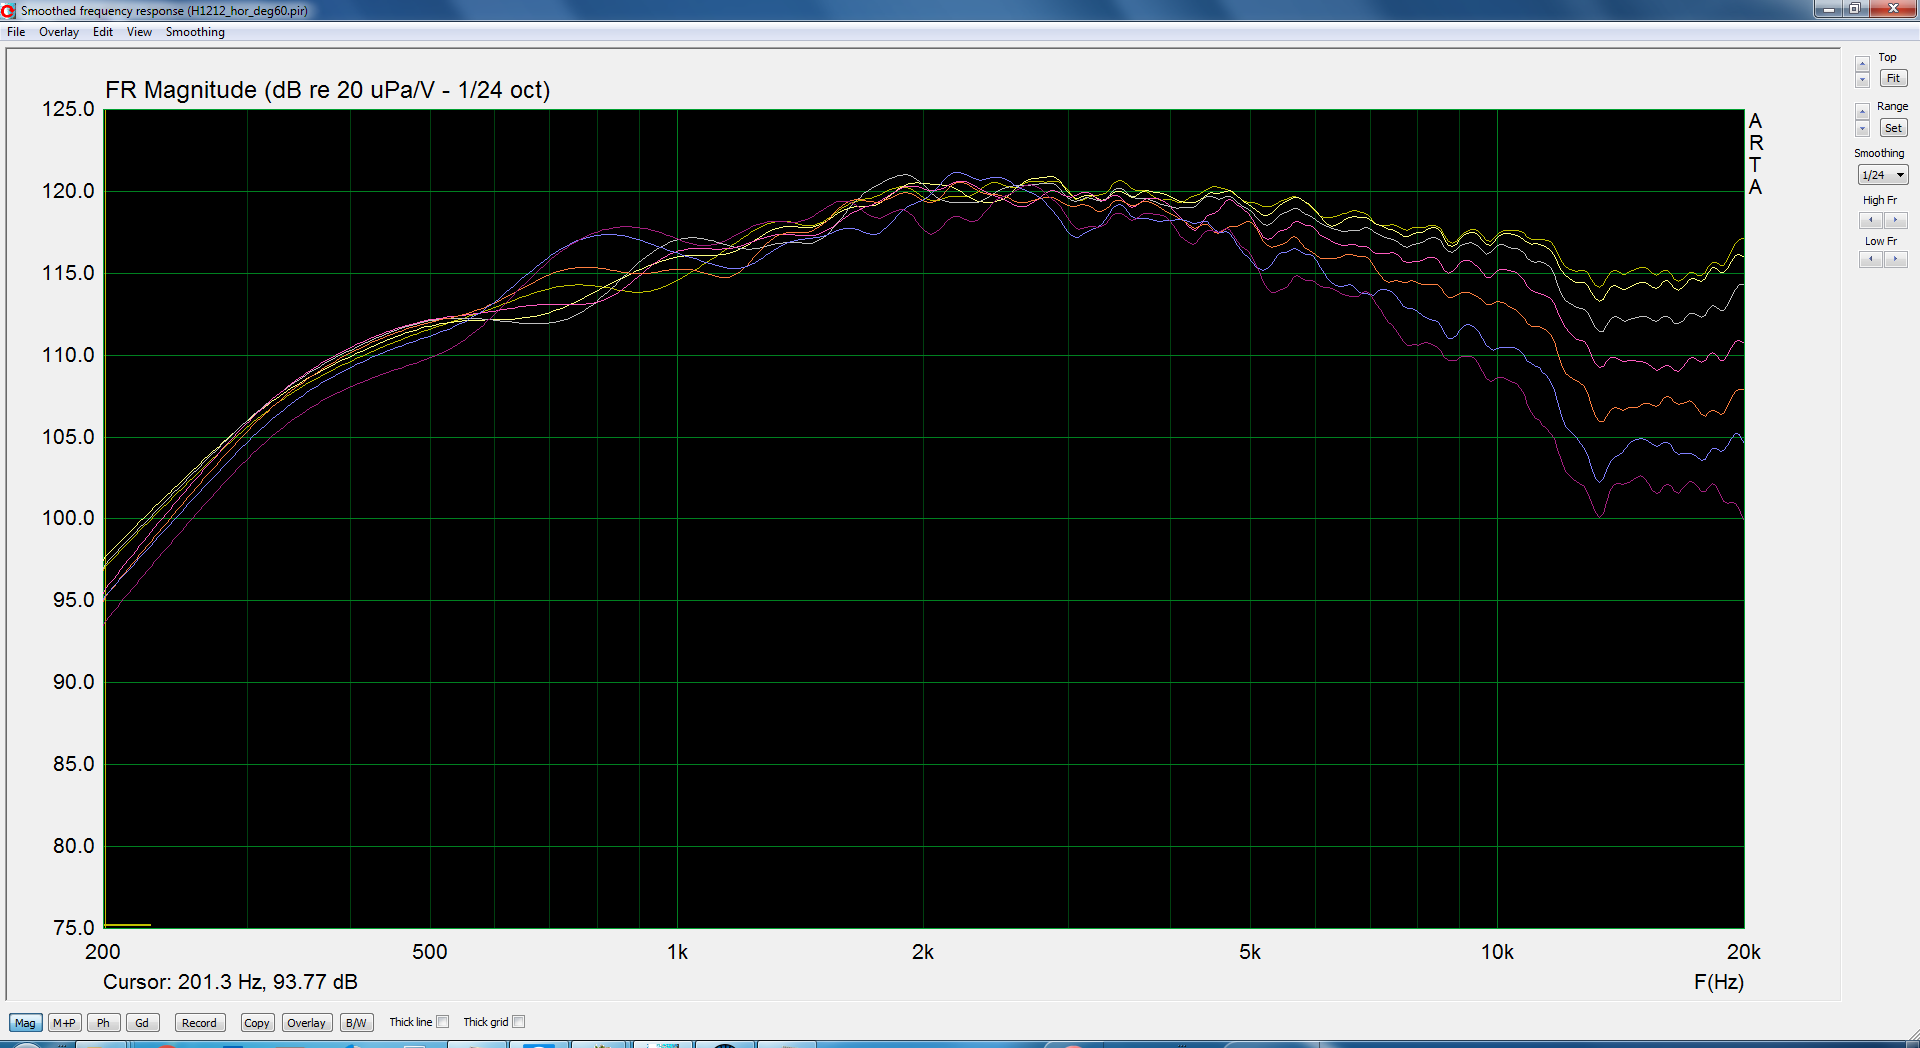The image size is (1920, 1048).
Task: Click the Copy button
Action: 257,1023
